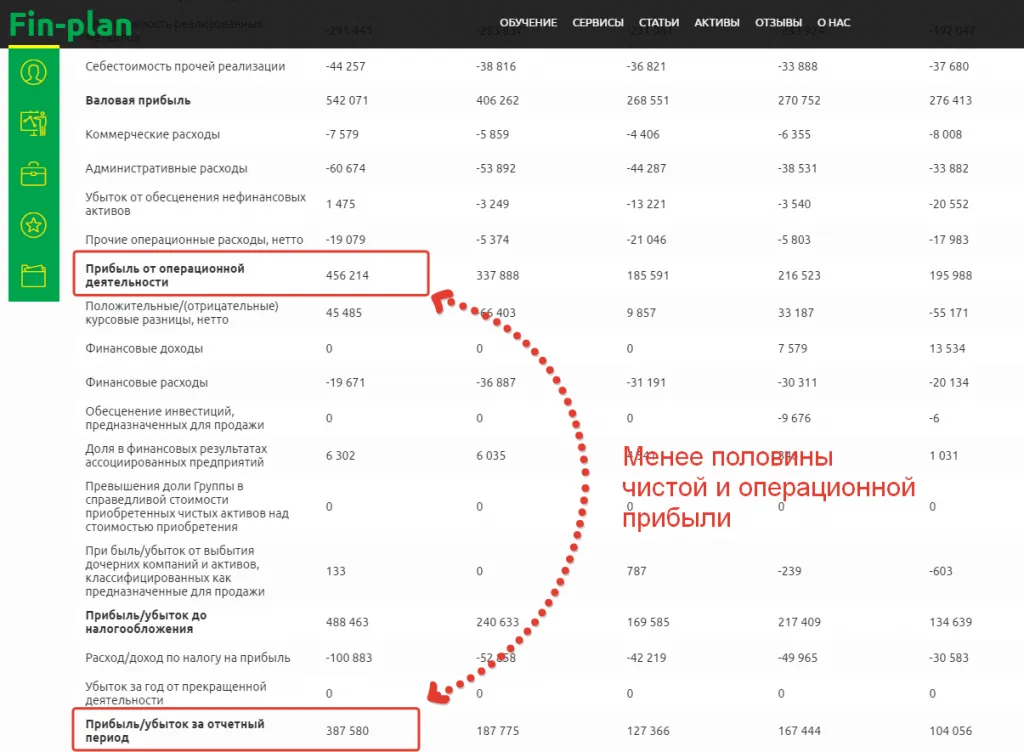Open the АКТИВЫ menu item
Image resolution: width=1024 pixels, height=752 pixels.
point(716,23)
